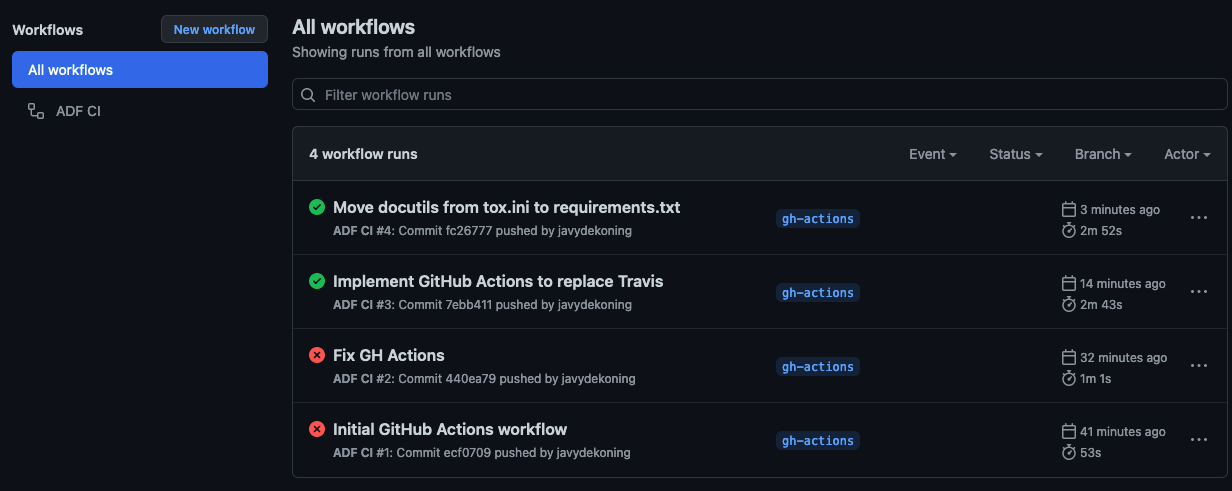This screenshot has height=491, width=1232.
Task: Click the red failure icon for Fix GH Actions
Action: click(317, 355)
